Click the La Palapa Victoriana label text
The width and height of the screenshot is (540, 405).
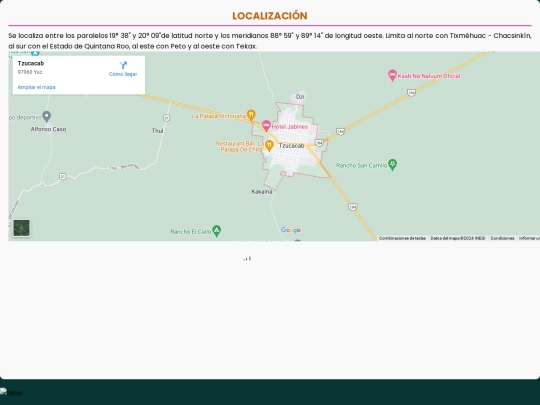tap(219, 116)
